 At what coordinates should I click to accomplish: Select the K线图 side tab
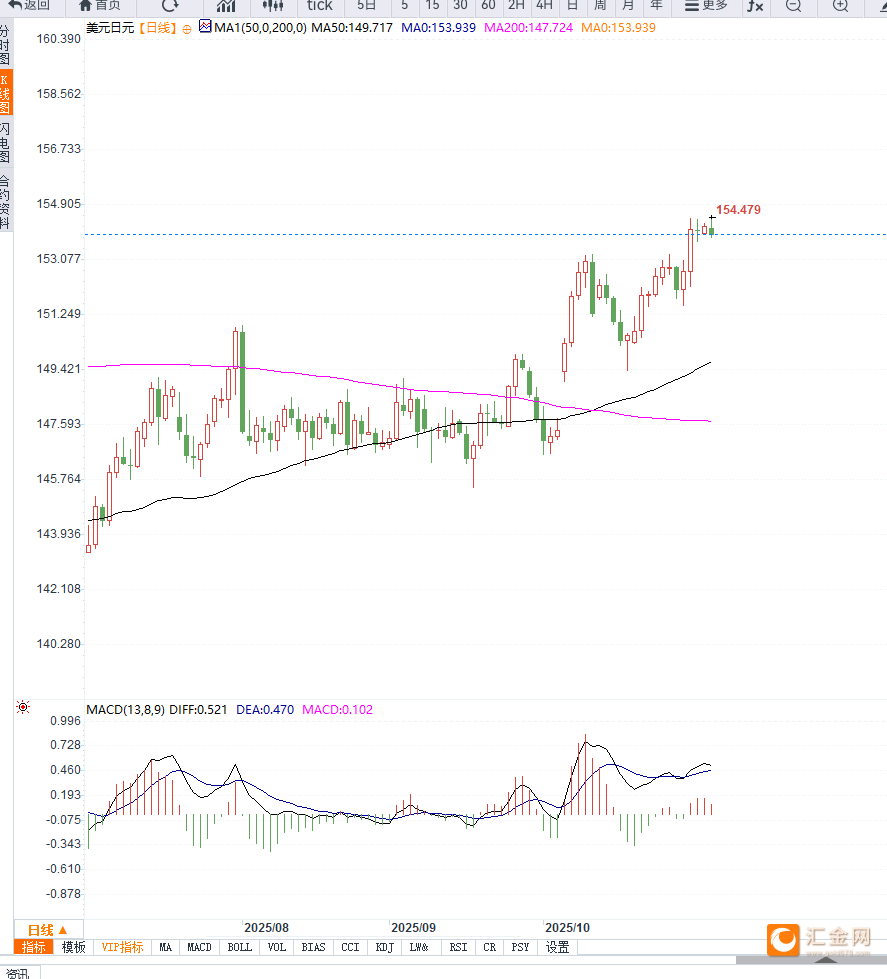6,93
